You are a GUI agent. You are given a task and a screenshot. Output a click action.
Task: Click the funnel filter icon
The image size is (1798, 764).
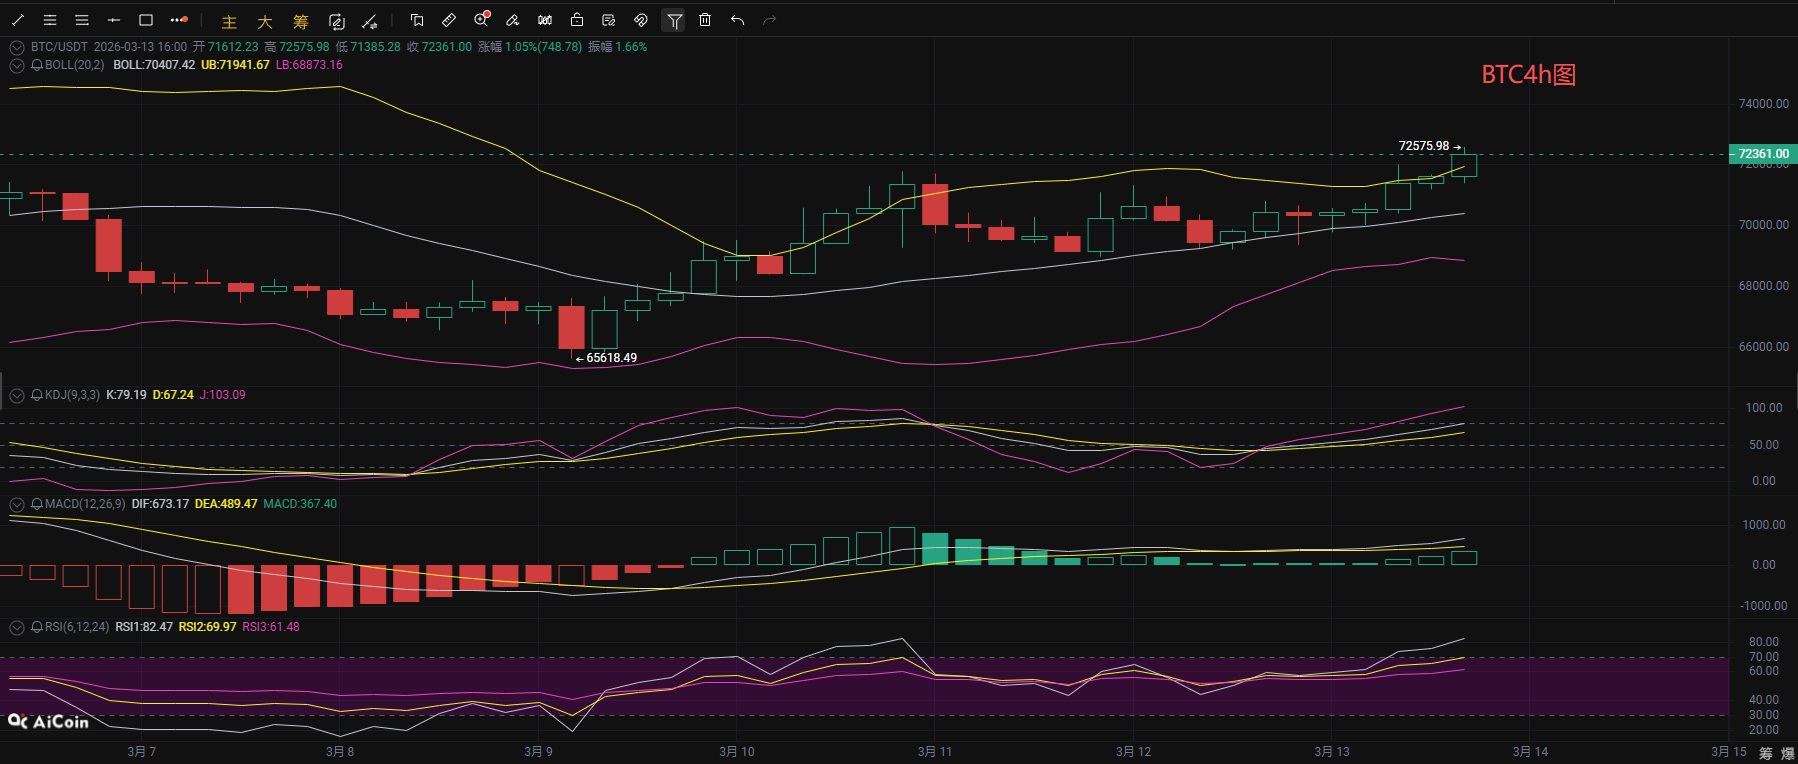[x=674, y=20]
